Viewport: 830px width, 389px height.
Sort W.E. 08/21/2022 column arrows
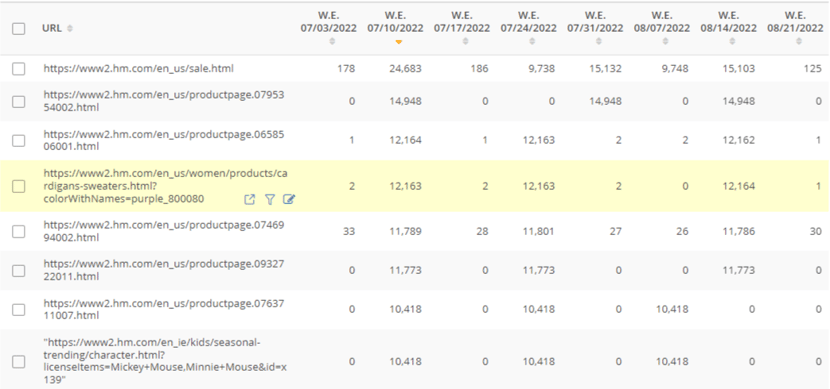coord(799,41)
